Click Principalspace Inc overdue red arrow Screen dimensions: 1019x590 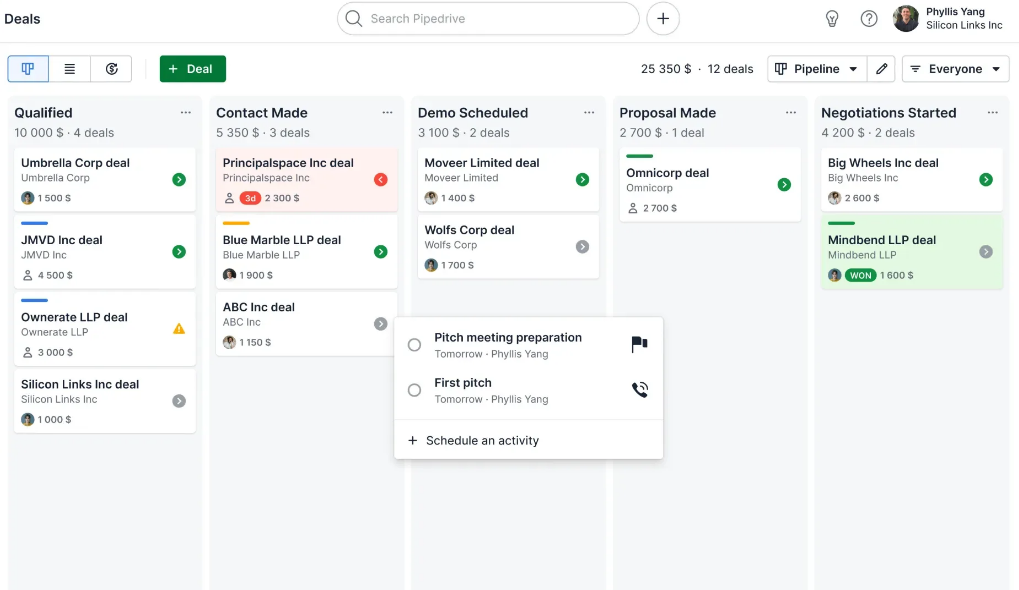pos(381,179)
